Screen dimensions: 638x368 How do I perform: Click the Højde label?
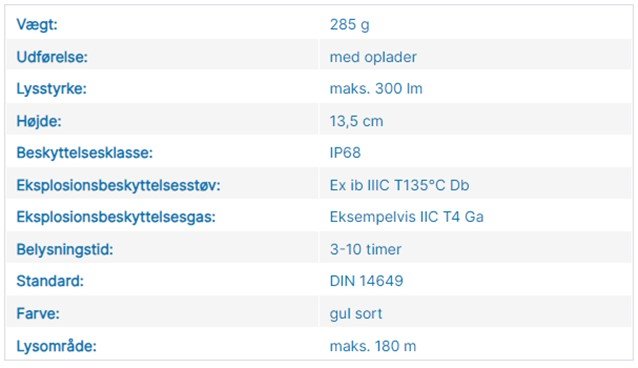point(39,121)
